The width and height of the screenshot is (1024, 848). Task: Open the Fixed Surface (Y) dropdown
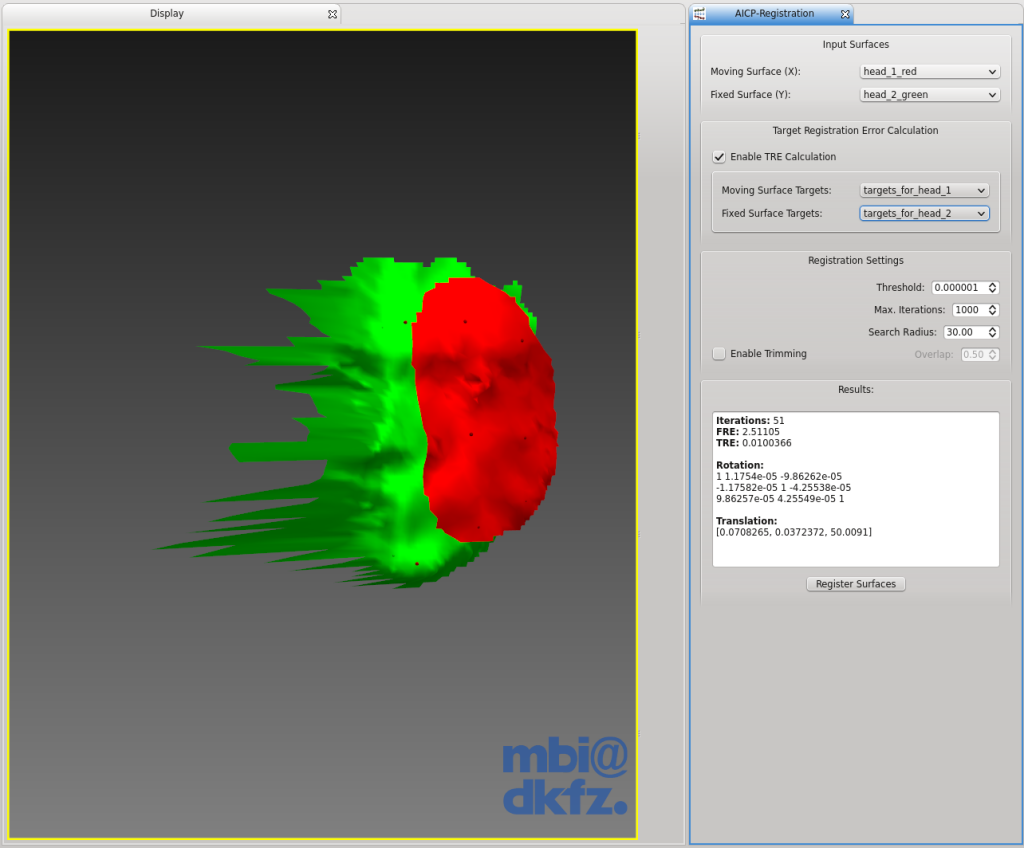(x=930, y=95)
